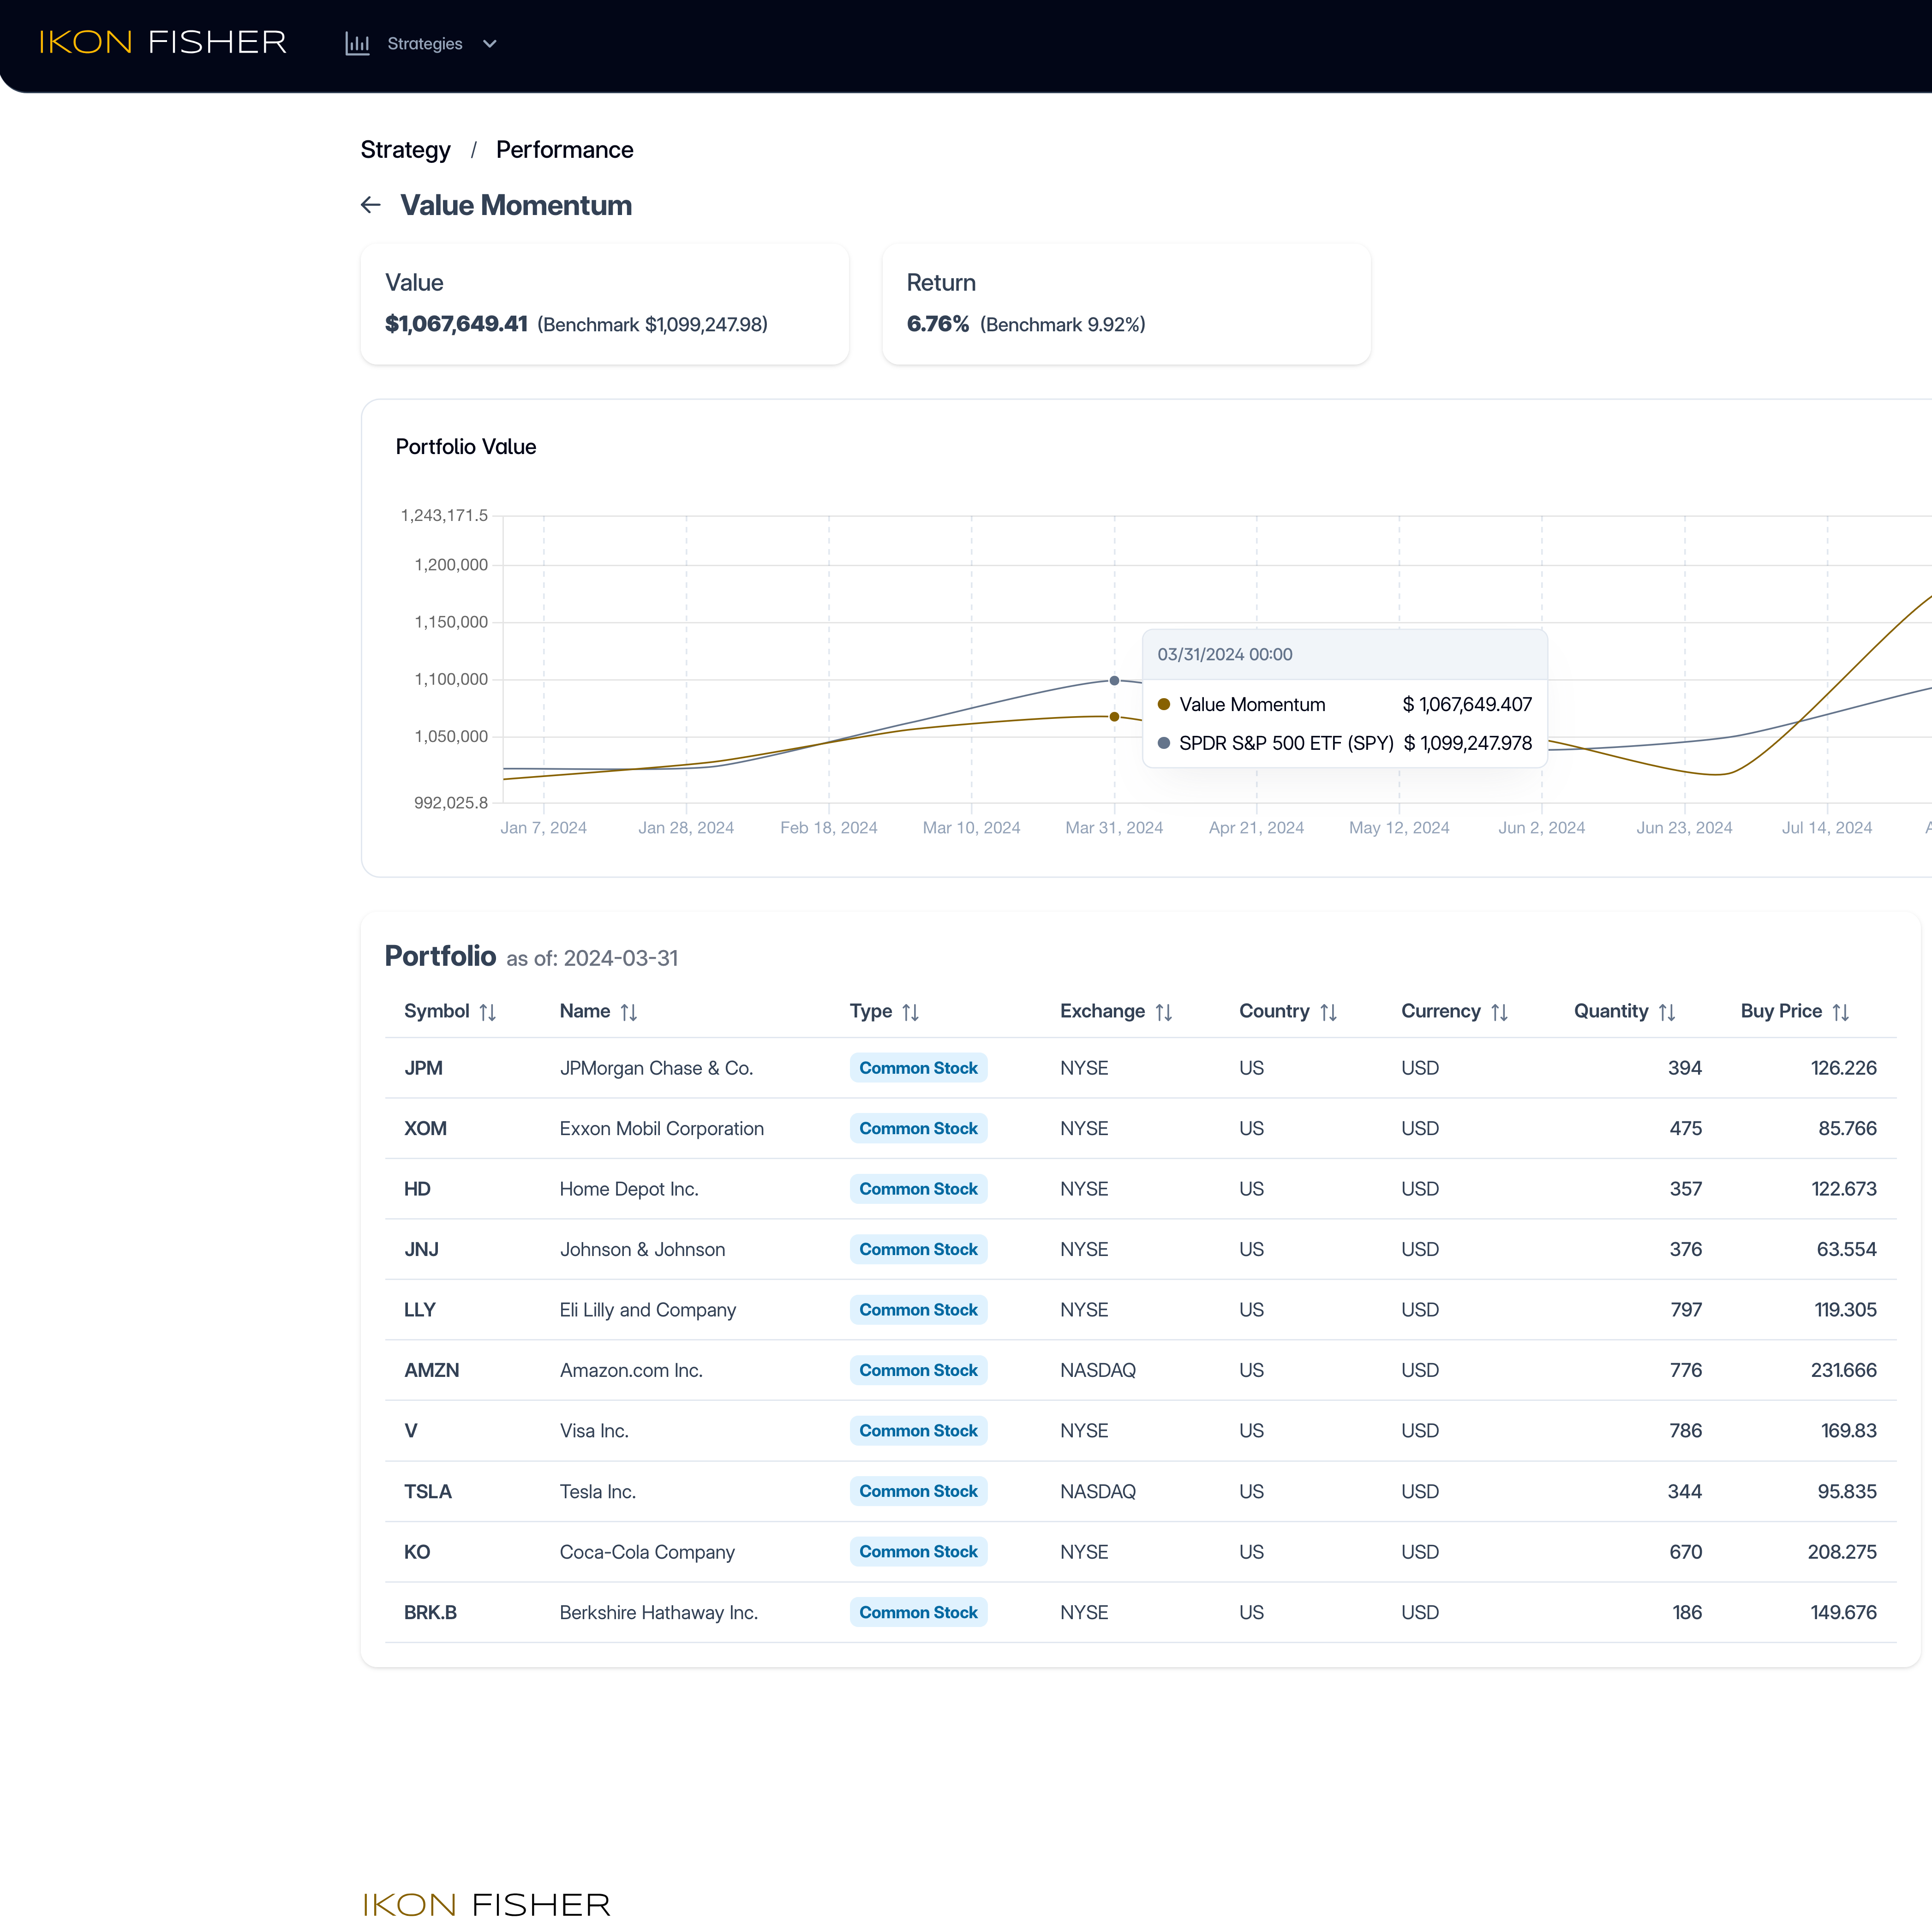Click the Symbol column header label
Image resolution: width=1932 pixels, height=1932 pixels.
tap(436, 1011)
